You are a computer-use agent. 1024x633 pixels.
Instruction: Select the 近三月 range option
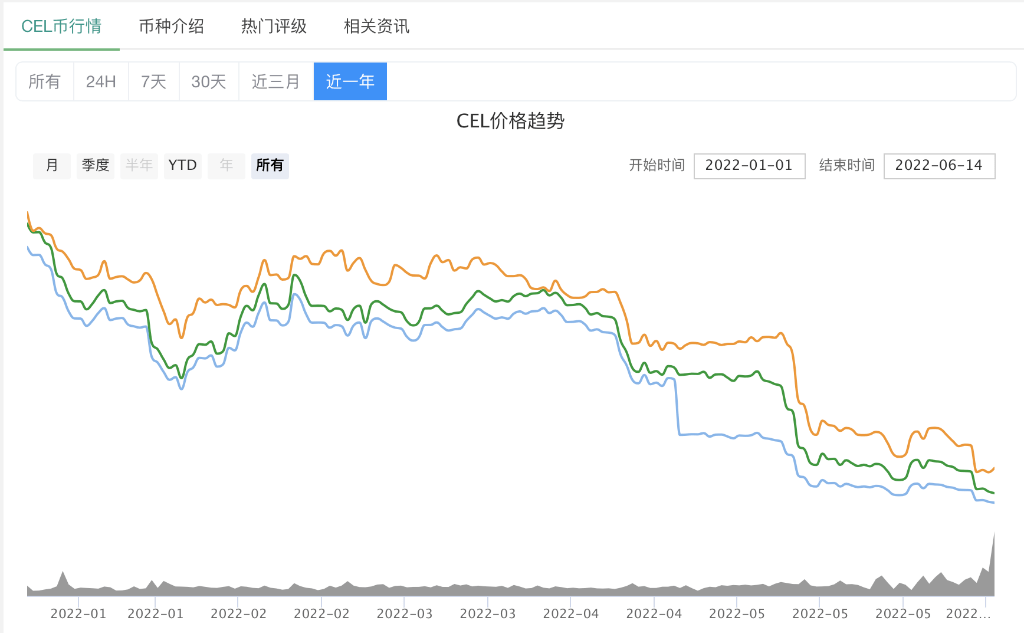click(x=275, y=81)
